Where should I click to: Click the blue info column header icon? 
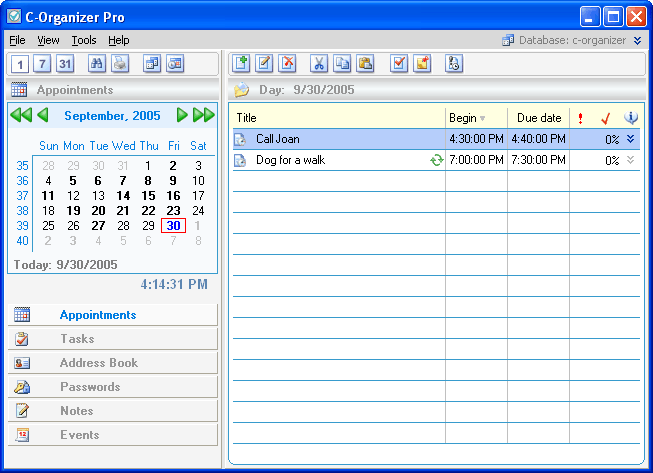[631, 118]
